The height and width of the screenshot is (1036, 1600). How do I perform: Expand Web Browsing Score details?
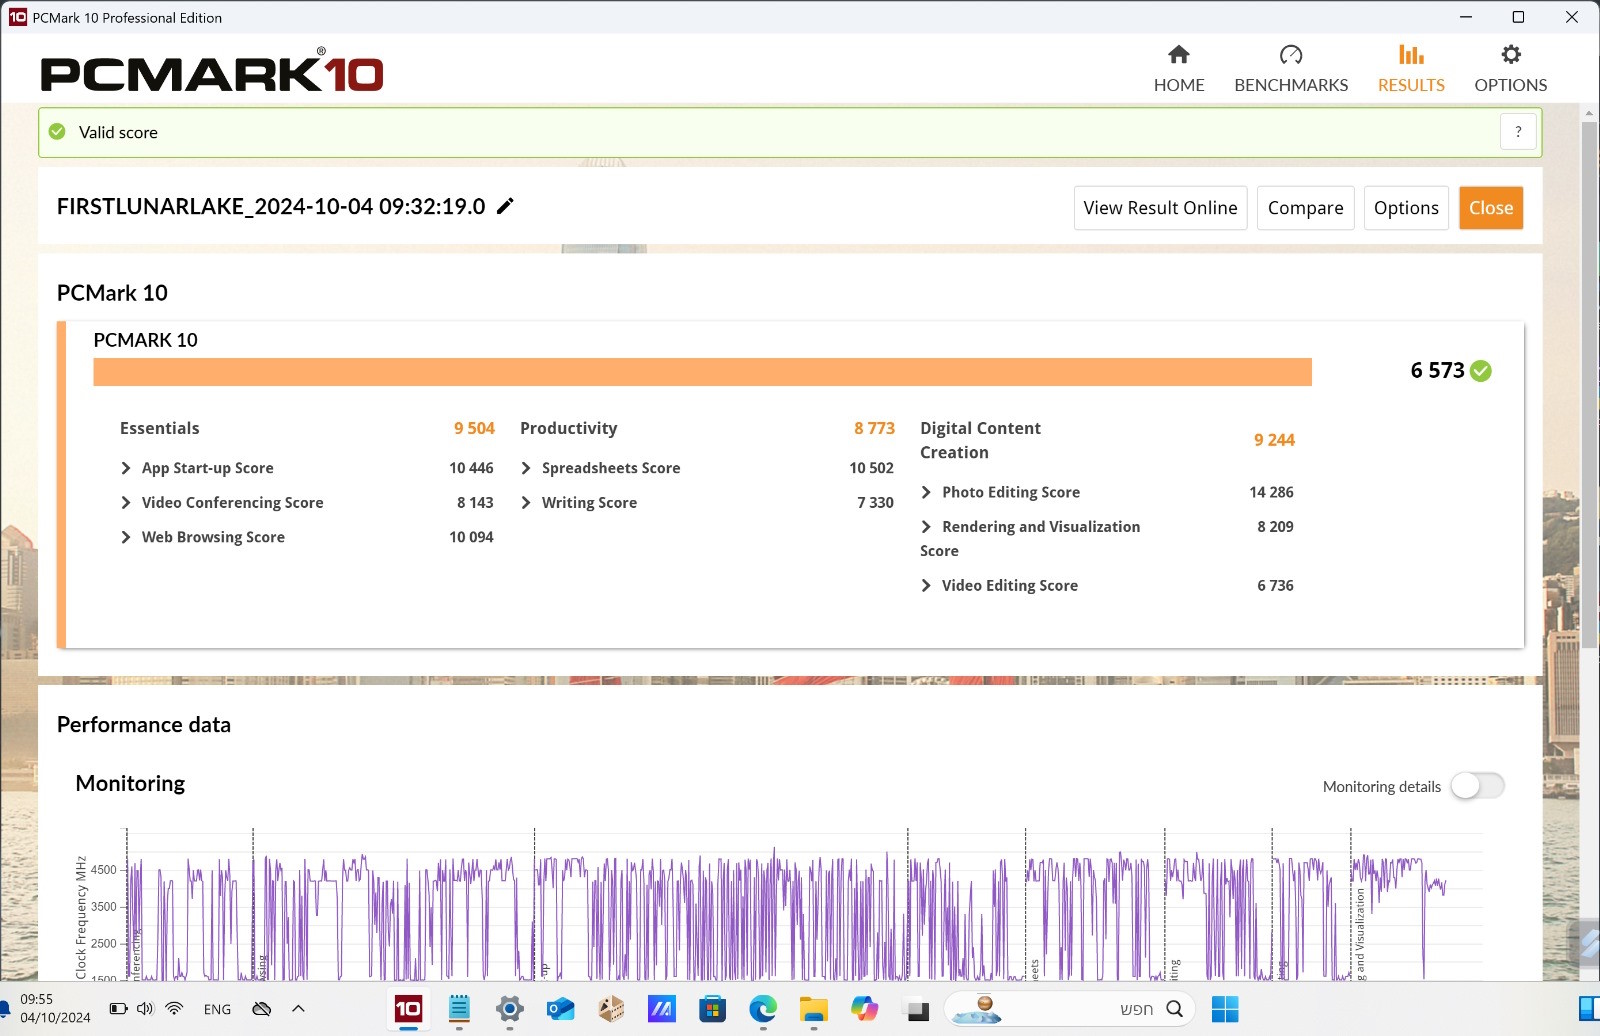tap(126, 537)
